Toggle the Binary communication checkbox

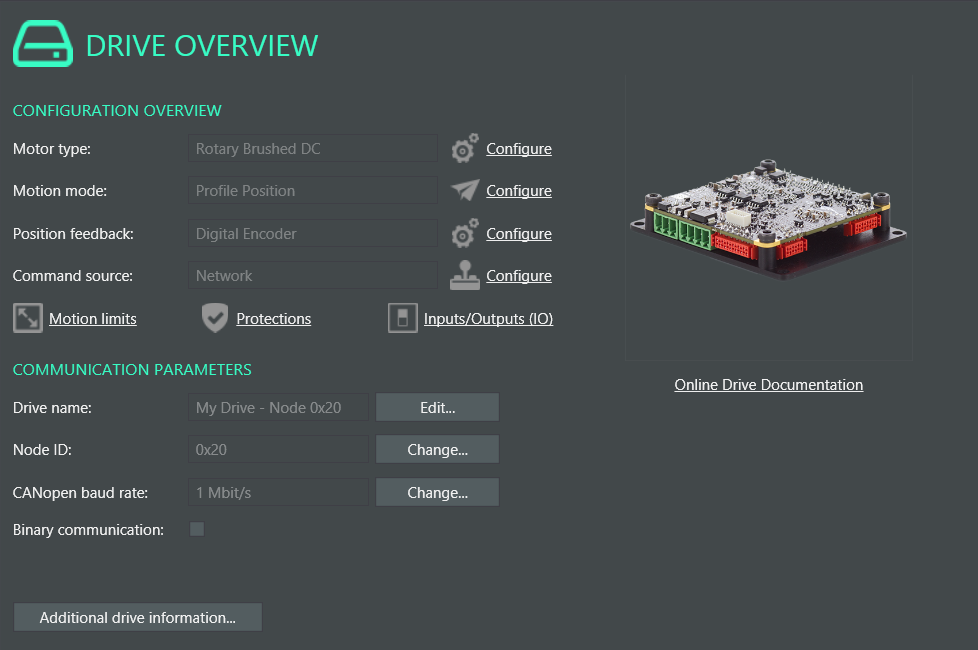click(x=197, y=529)
